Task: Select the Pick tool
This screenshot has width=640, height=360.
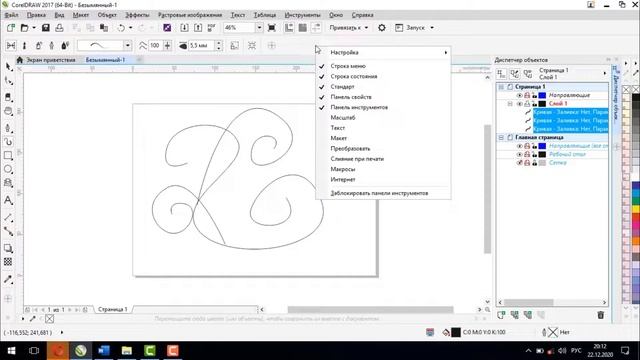Action: [x=8, y=67]
